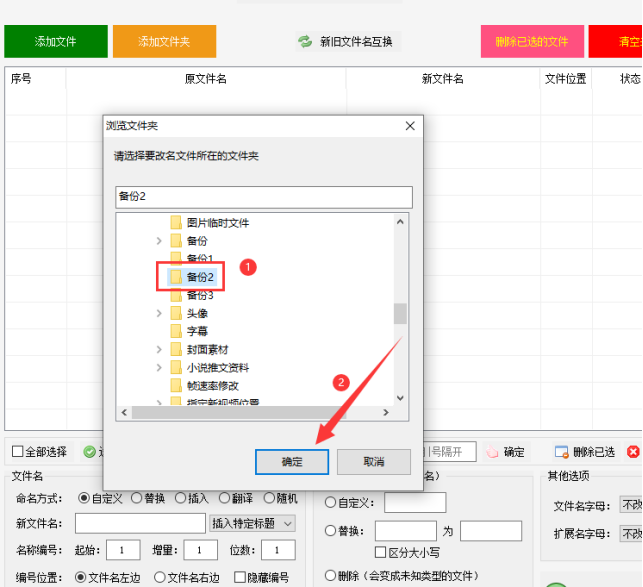Image resolution: width=643 pixels, height=587 pixels.
Task: Select the 头像 folder
Action: point(197,313)
